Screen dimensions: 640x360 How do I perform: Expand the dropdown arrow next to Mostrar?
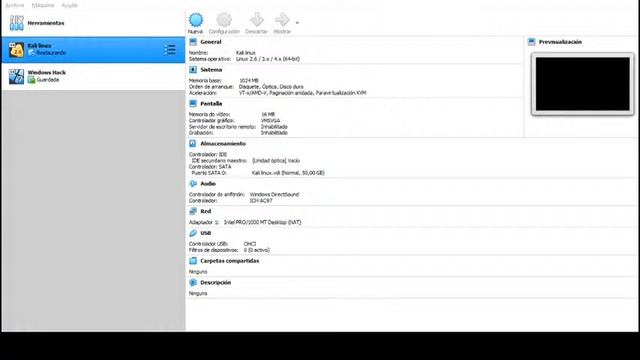297,23
